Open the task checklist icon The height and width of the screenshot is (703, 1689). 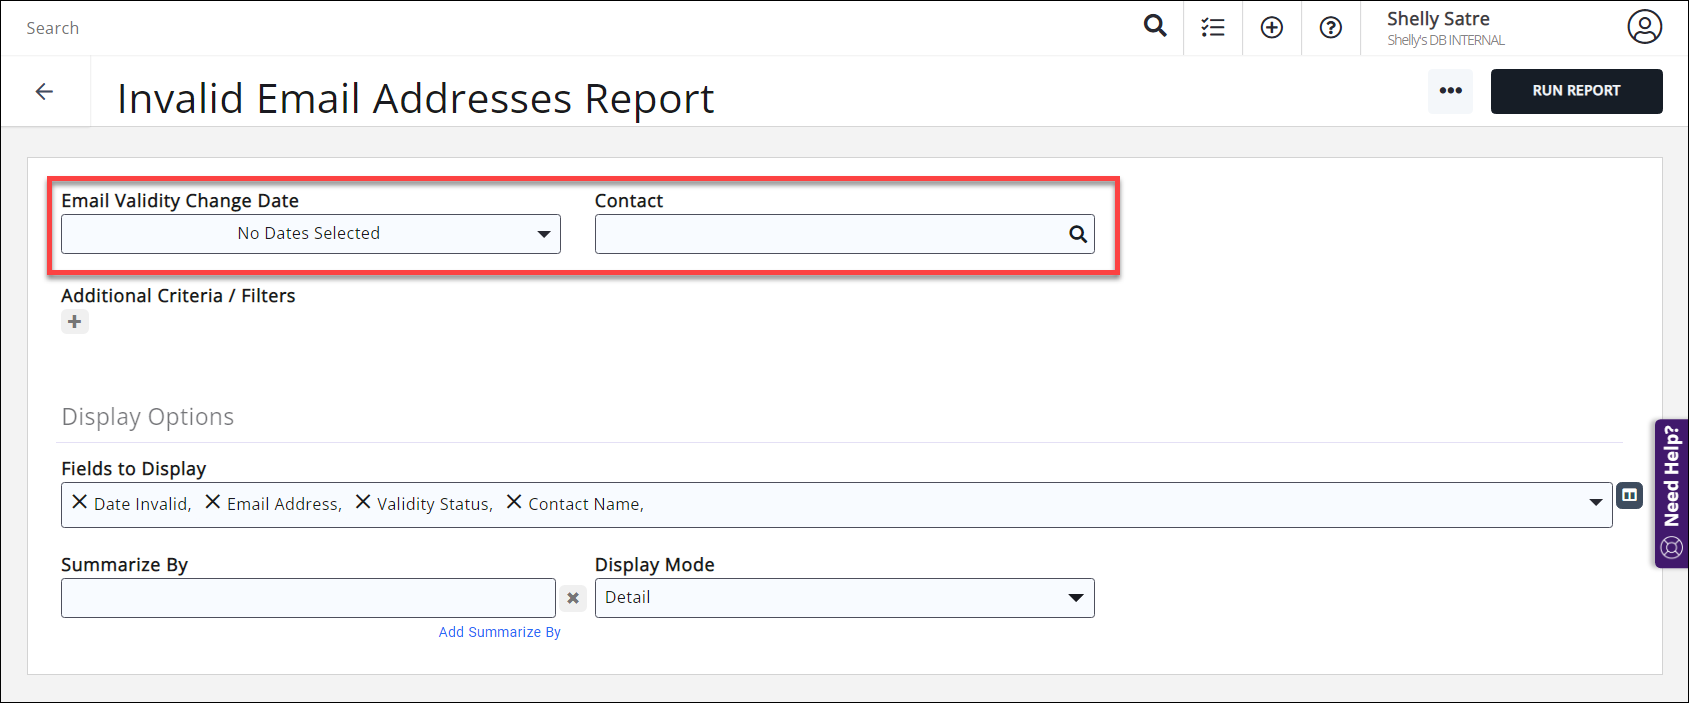(x=1213, y=28)
